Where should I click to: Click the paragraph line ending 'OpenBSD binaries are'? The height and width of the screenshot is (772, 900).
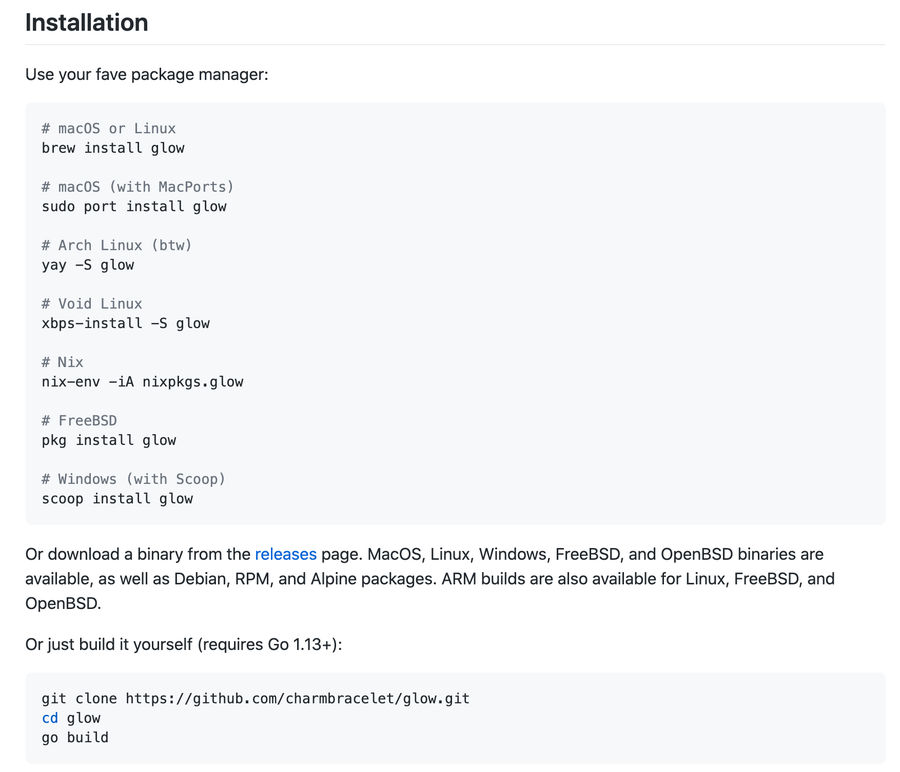click(424, 554)
